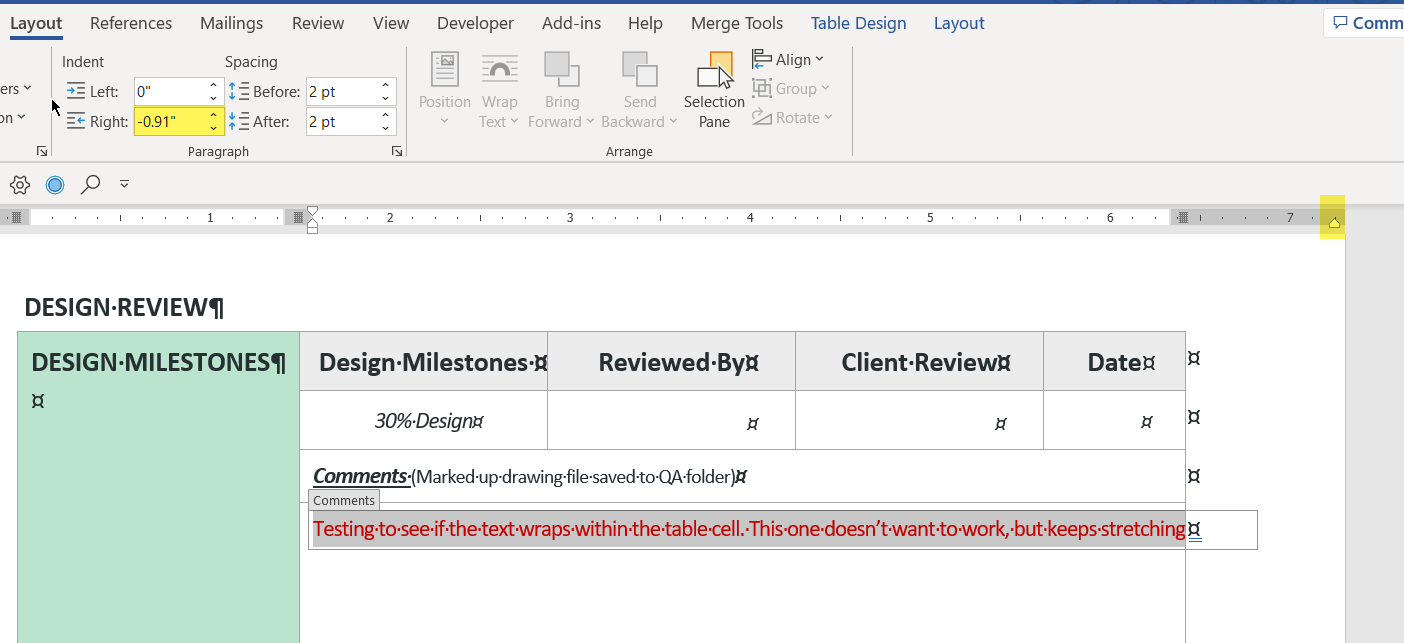Open the View tab
Image resolution: width=1404 pixels, height=643 pixels.
[390, 23]
